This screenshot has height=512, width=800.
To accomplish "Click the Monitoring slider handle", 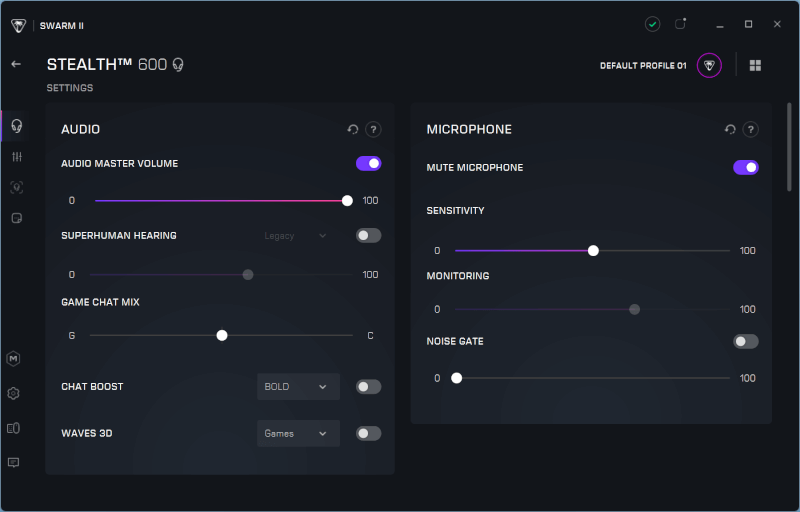I will [634, 309].
